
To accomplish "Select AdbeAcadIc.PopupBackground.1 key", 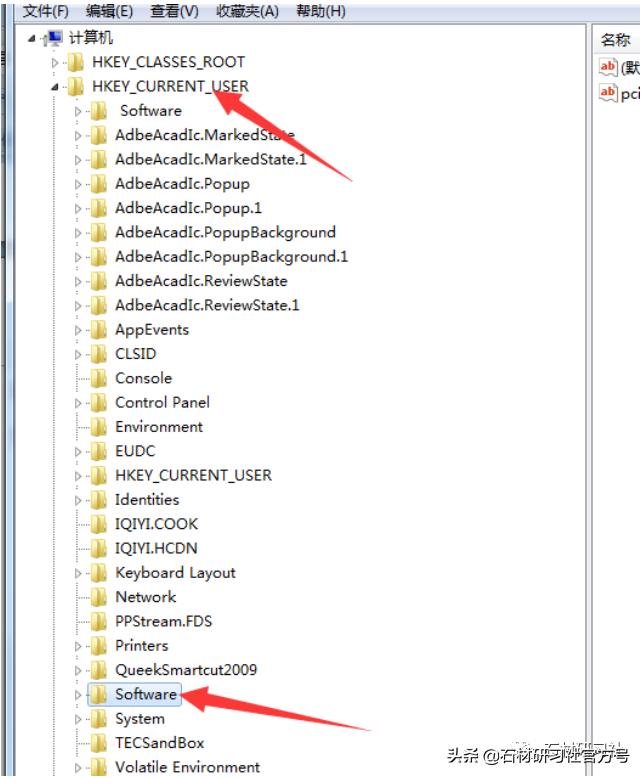I will tap(232, 257).
